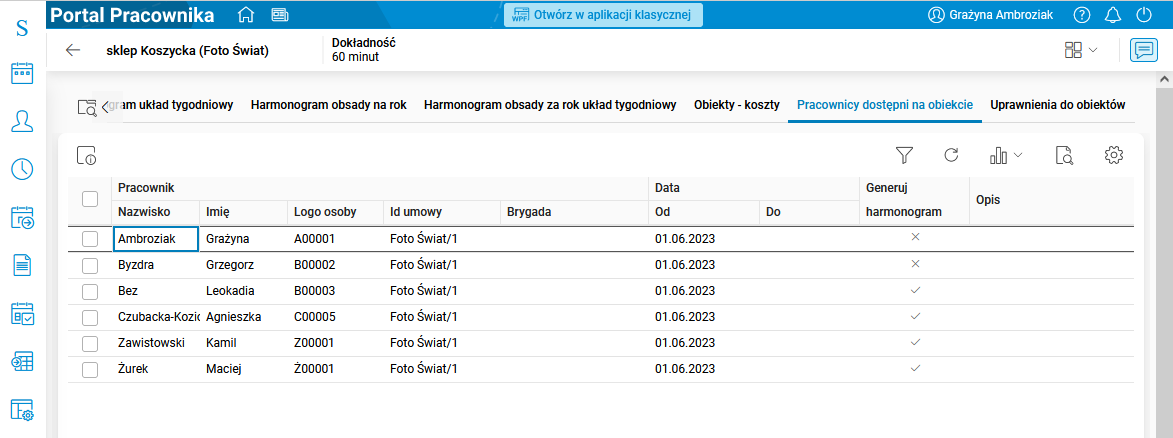This screenshot has height=438, width=1173.
Task: Click the Id umowy column header
Action: (441, 212)
